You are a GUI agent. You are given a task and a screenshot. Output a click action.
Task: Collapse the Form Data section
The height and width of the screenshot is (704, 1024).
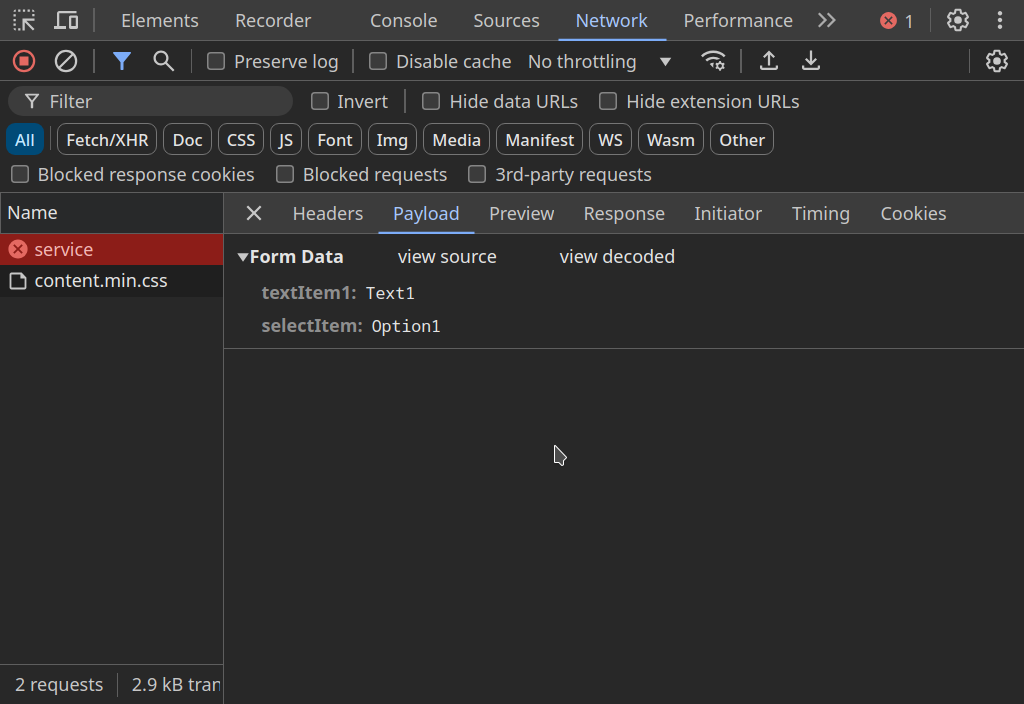tap(243, 257)
